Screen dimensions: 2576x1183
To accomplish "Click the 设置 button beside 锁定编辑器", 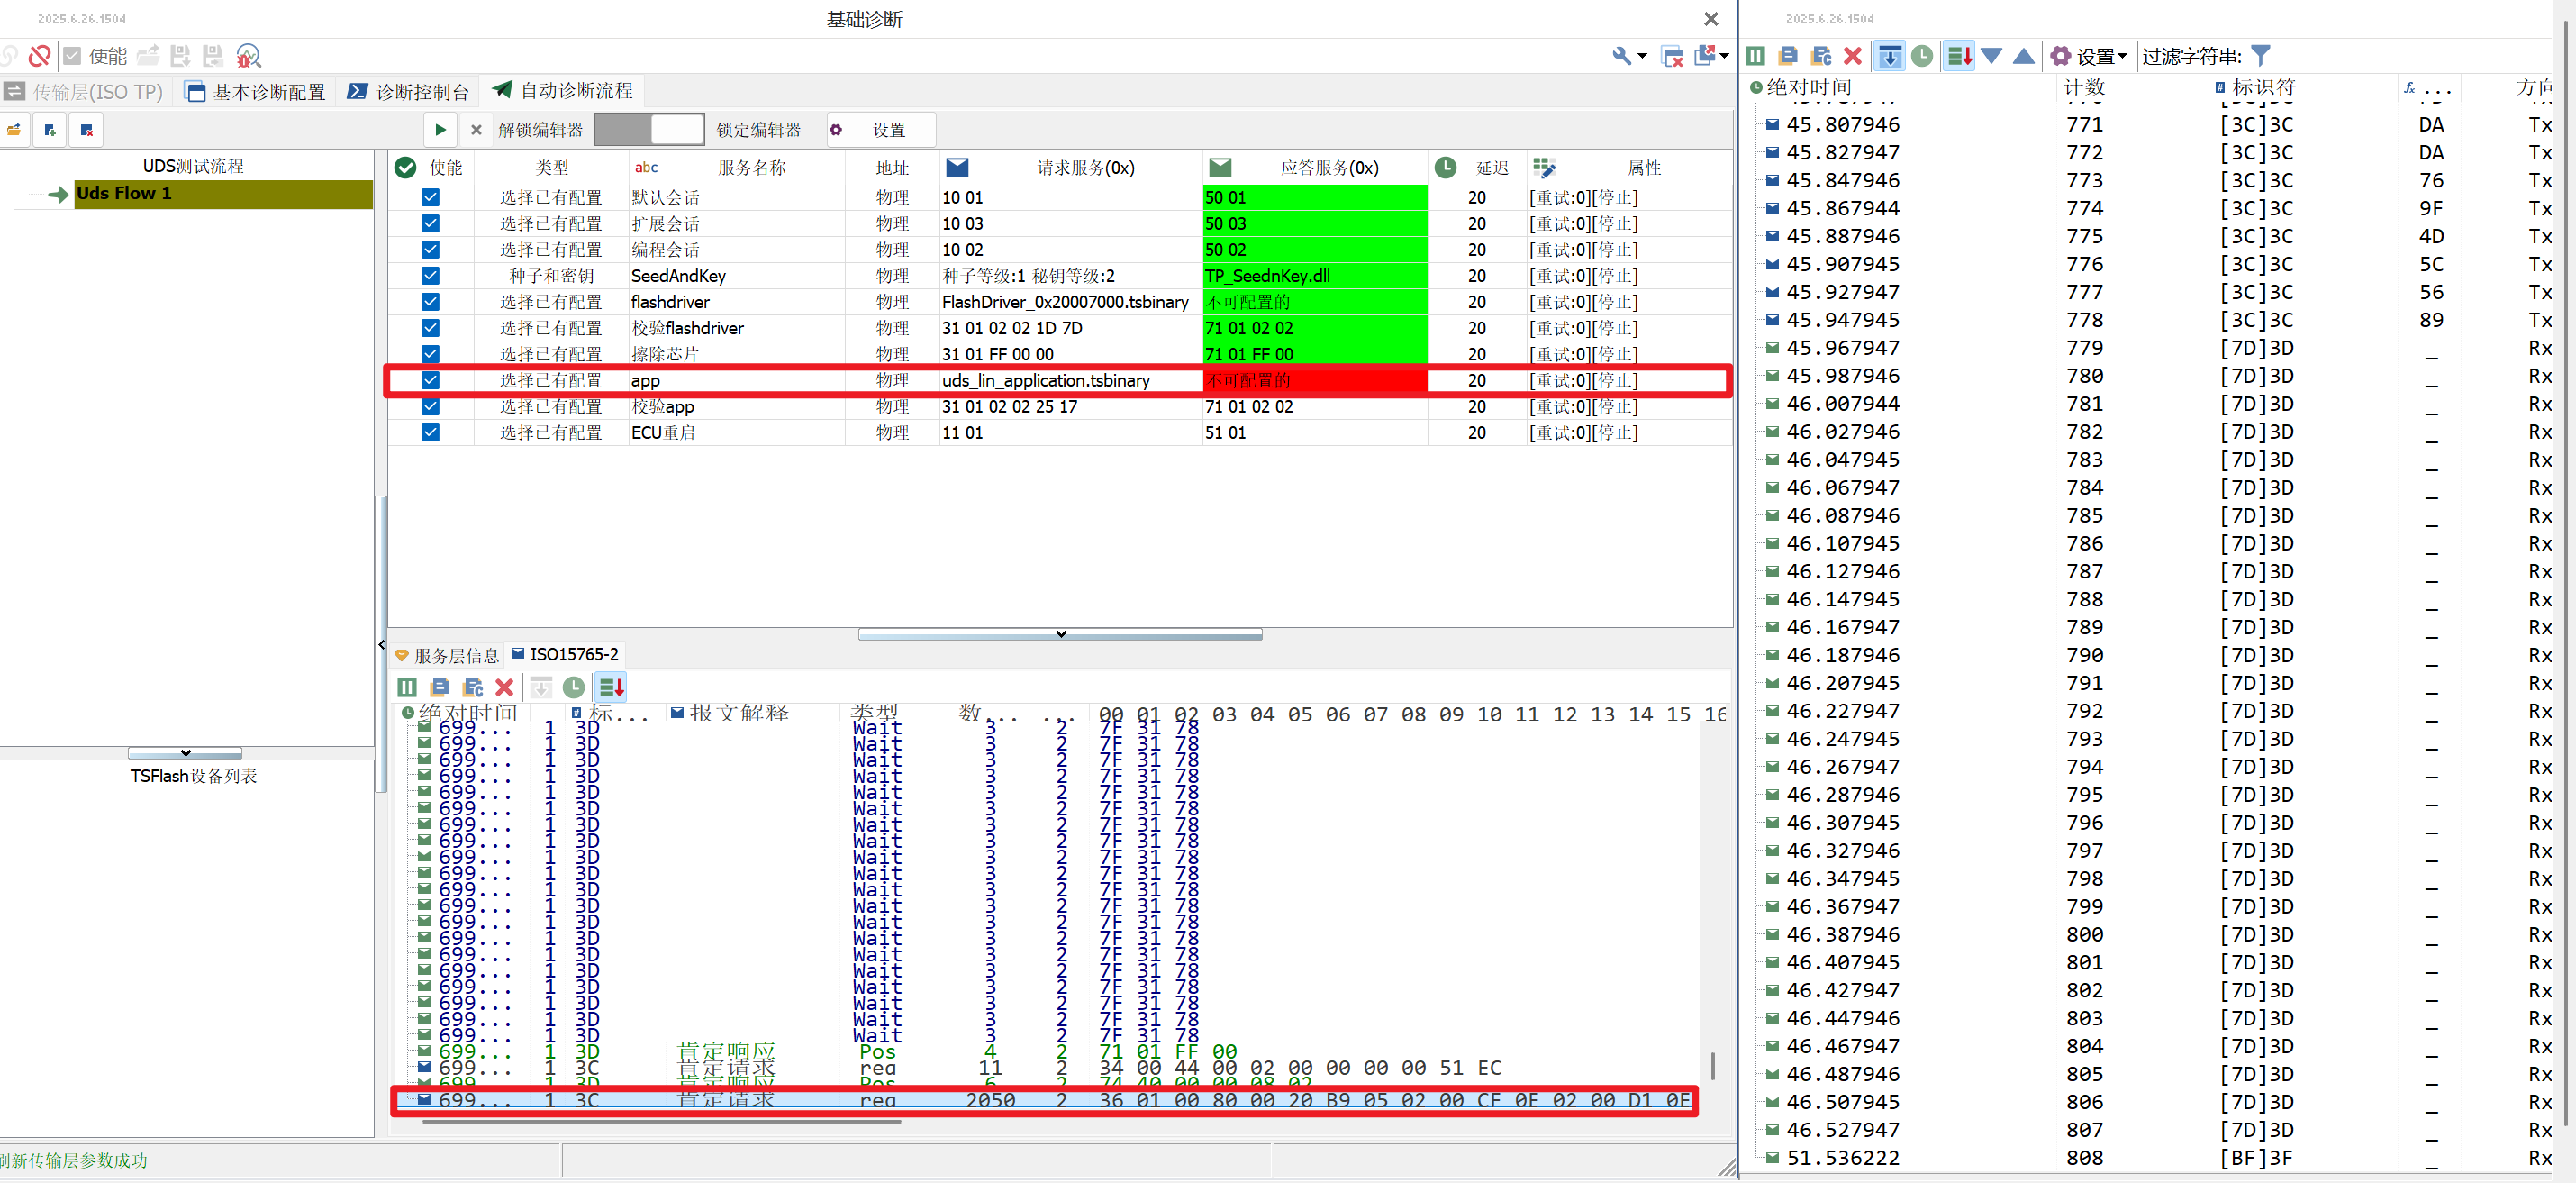I will [880, 130].
